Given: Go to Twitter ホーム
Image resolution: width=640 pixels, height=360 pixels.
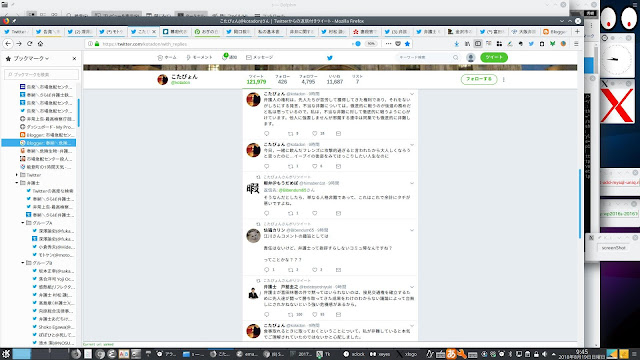Looking at the screenshot, I should [x=167, y=58].
